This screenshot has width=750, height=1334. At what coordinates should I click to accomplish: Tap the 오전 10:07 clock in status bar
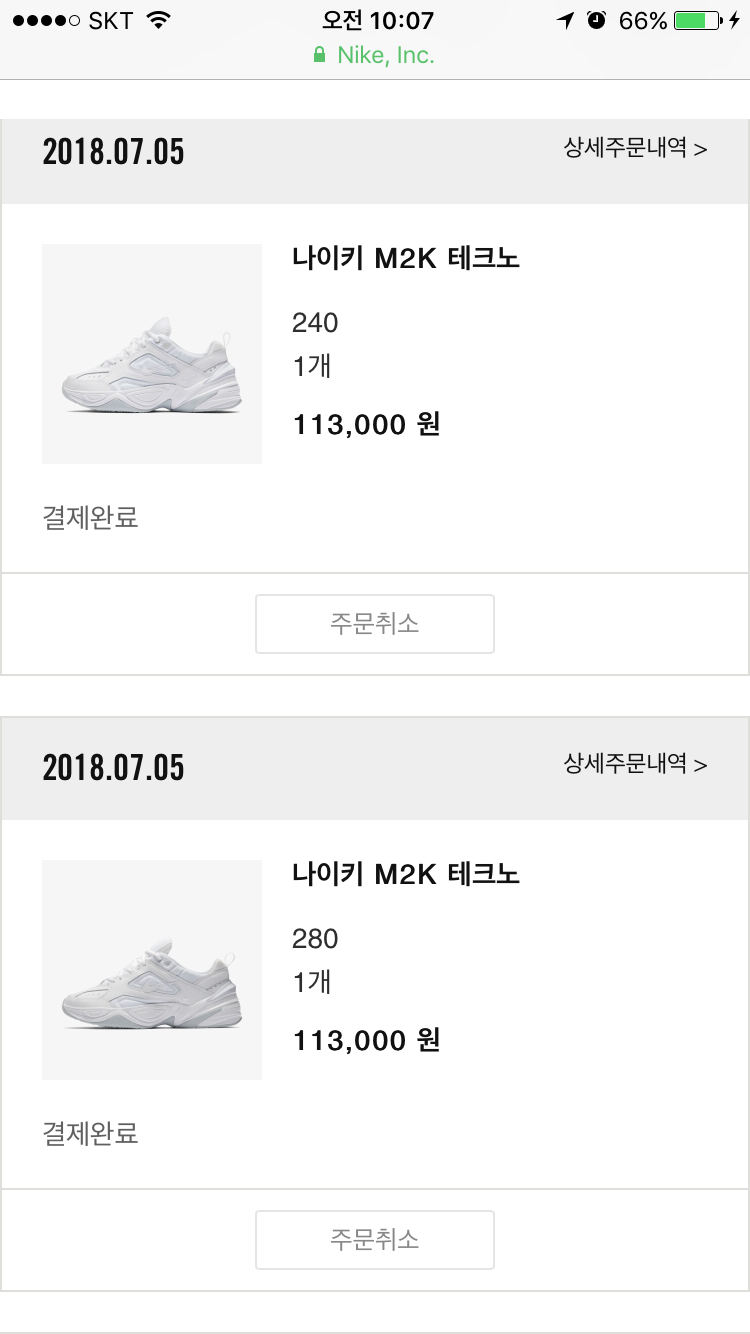pyautogui.click(x=378, y=20)
